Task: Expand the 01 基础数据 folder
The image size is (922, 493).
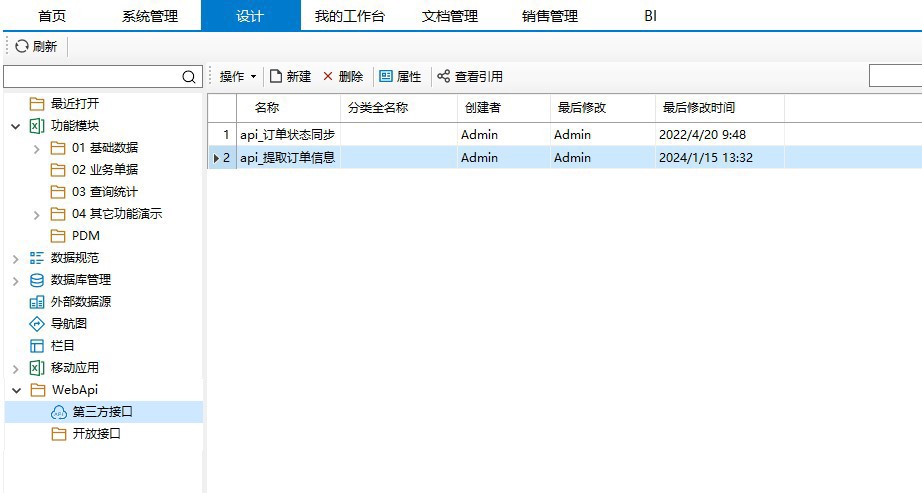Action: click(37, 148)
